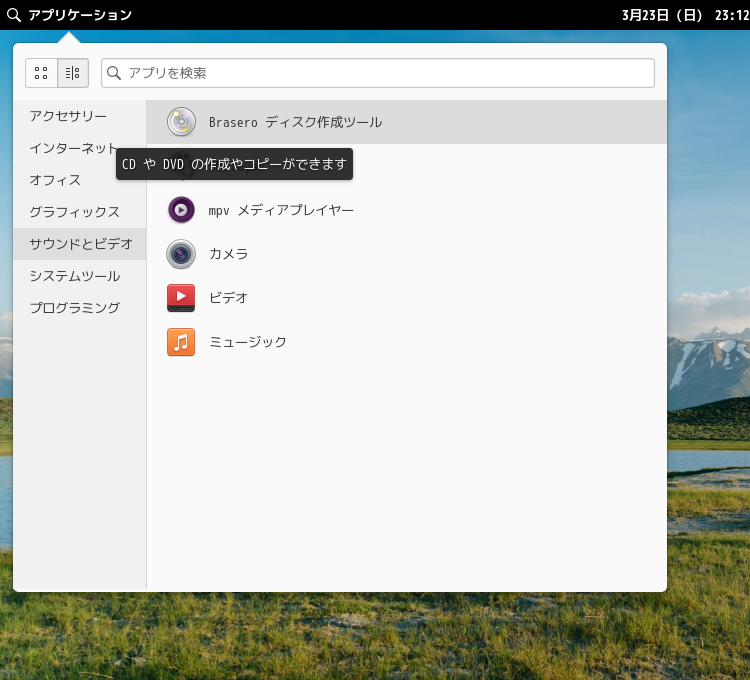The width and height of the screenshot is (750, 680).
Task: Launch the カメラ entry
Action: (x=407, y=253)
